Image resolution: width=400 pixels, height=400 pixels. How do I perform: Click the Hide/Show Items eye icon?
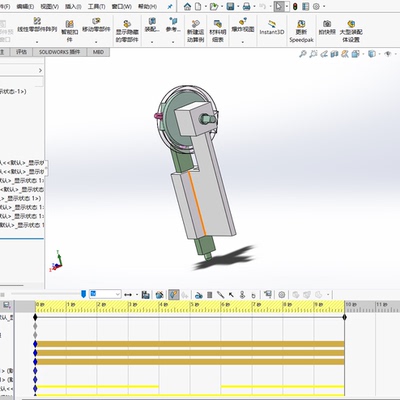pos(388,54)
